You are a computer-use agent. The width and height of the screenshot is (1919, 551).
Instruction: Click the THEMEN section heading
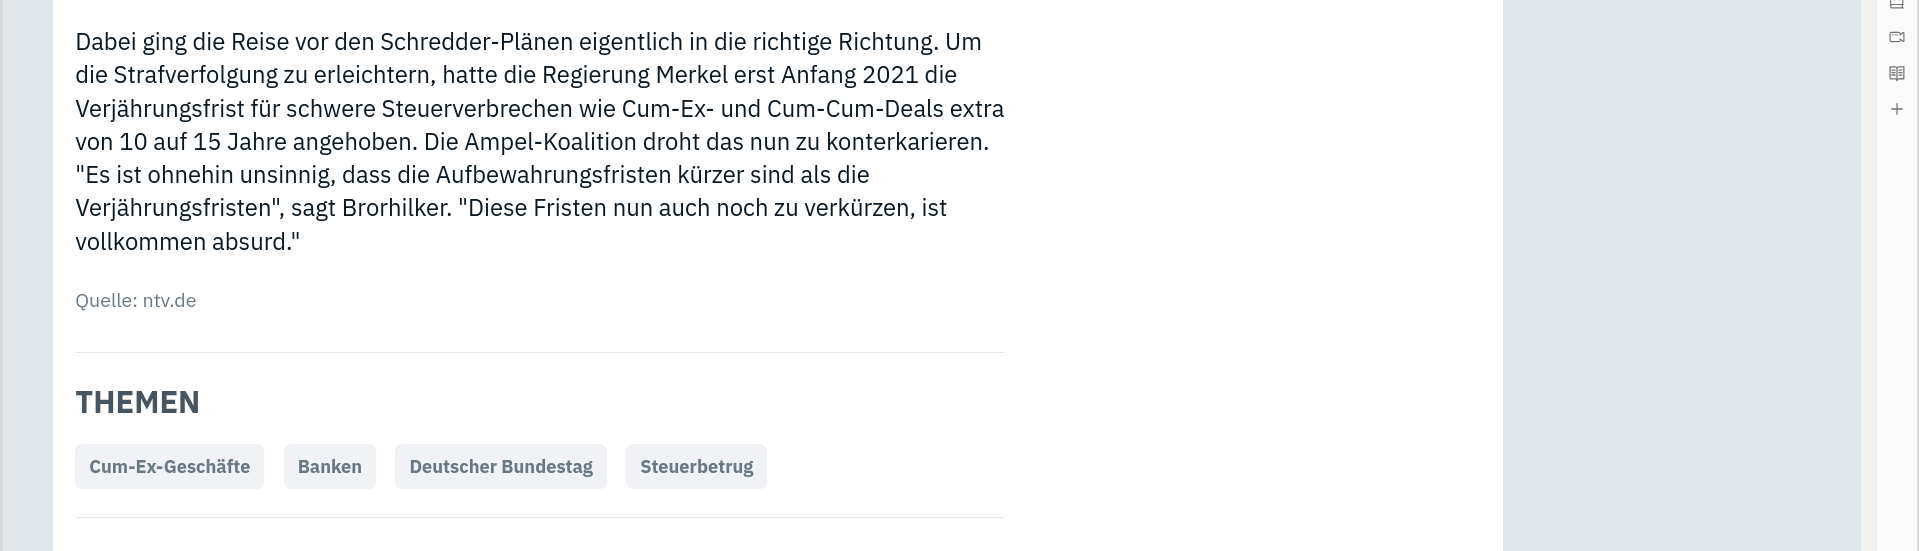(x=138, y=402)
